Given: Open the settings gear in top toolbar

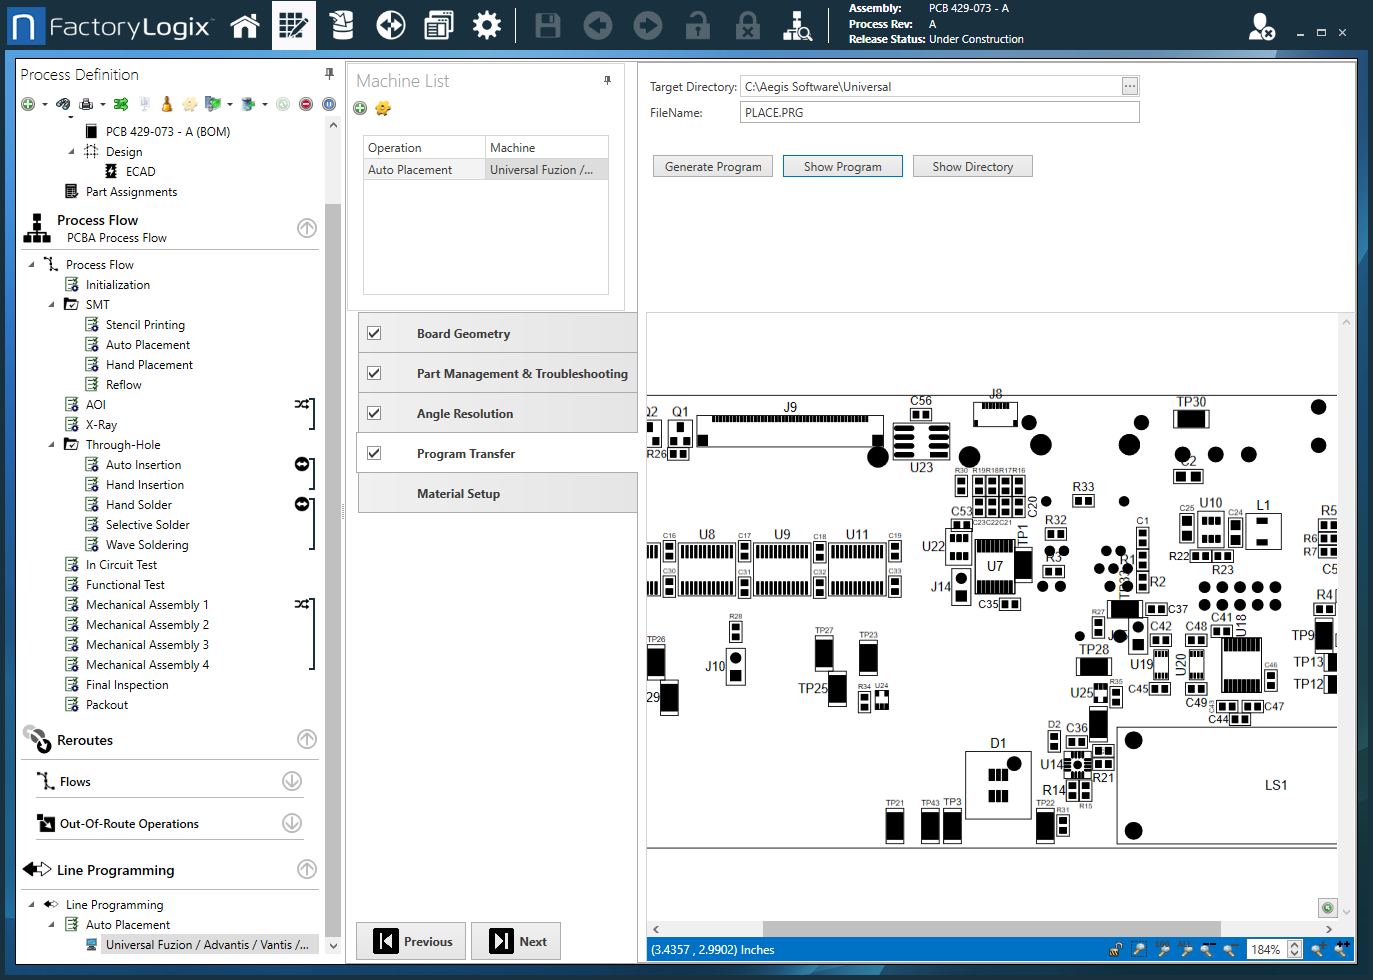Looking at the screenshot, I should pos(487,26).
